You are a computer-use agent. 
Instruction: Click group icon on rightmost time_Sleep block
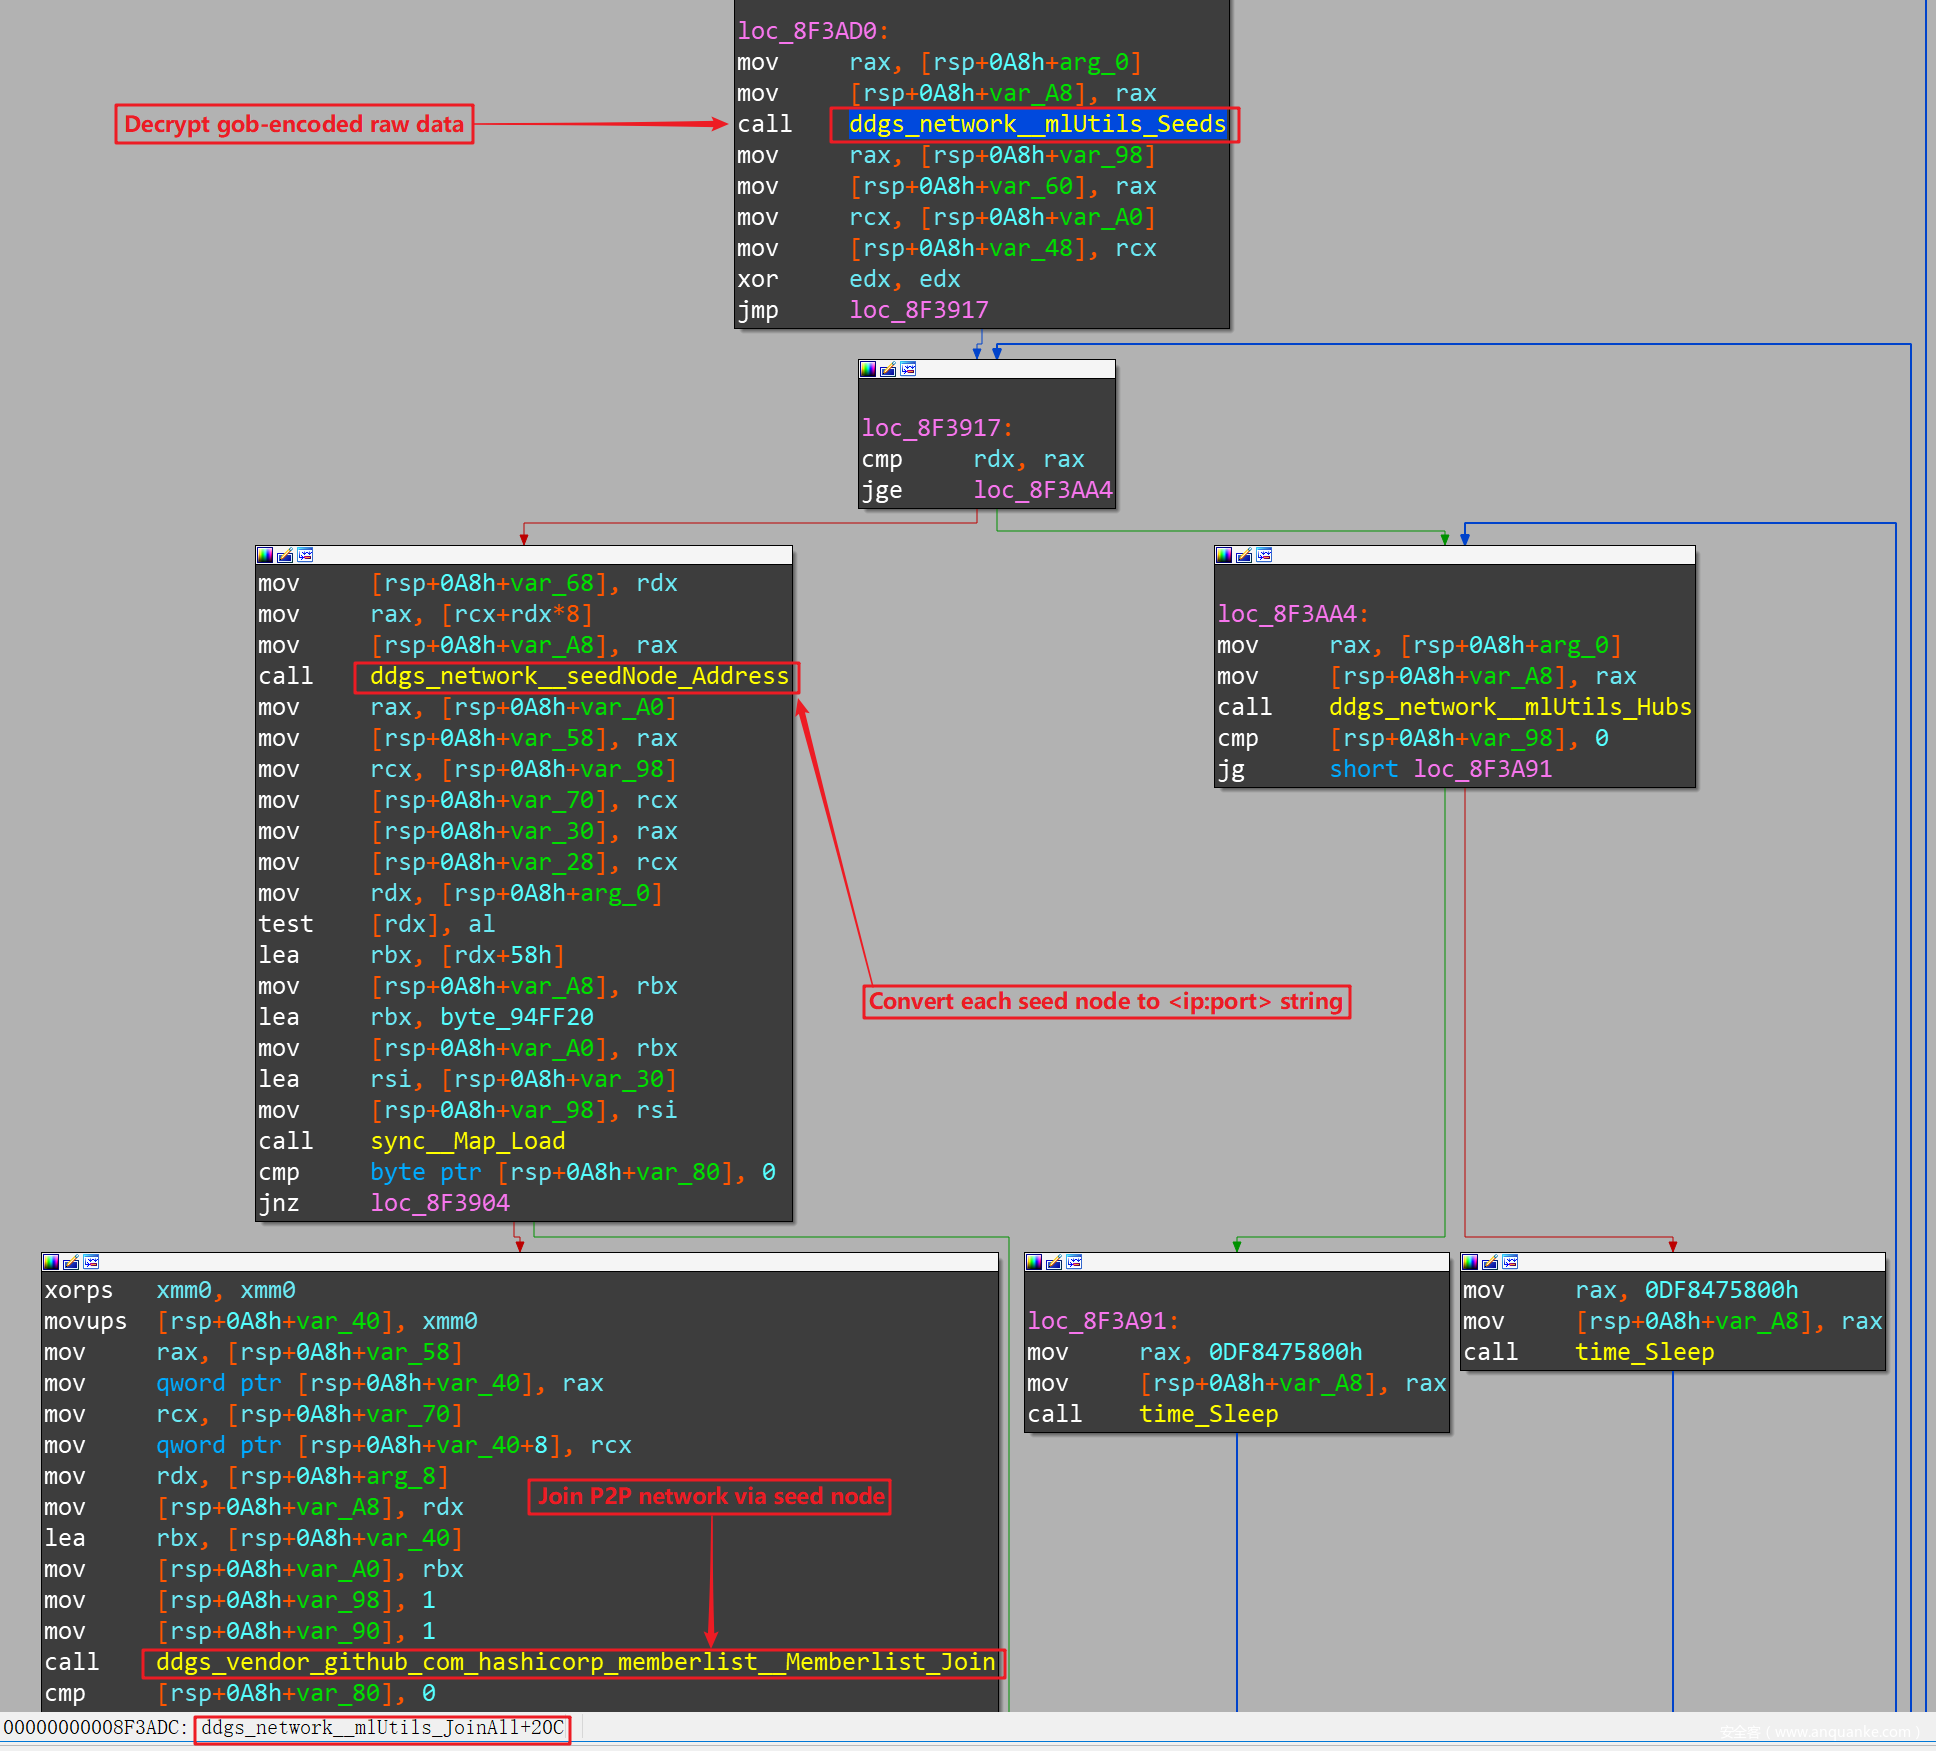[1510, 1262]
